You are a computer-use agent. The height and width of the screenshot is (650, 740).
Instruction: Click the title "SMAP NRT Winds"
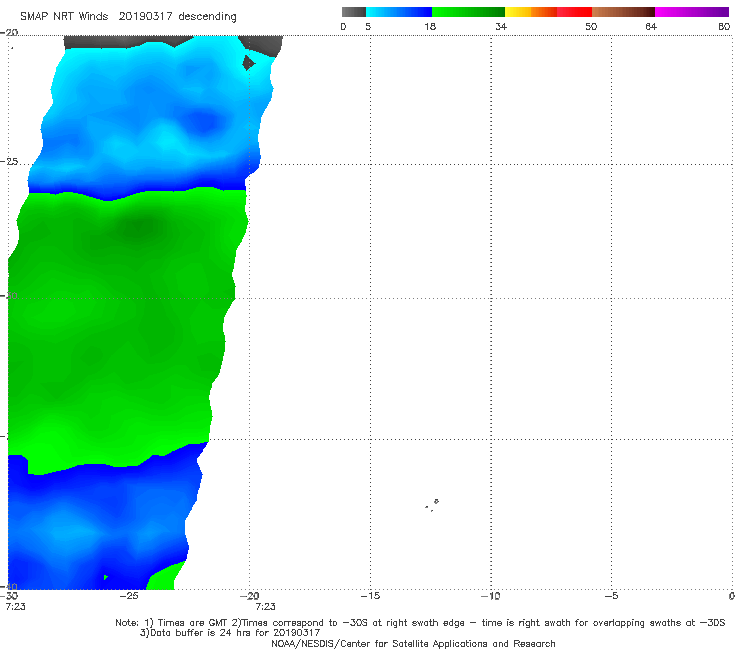coord(64,17)
